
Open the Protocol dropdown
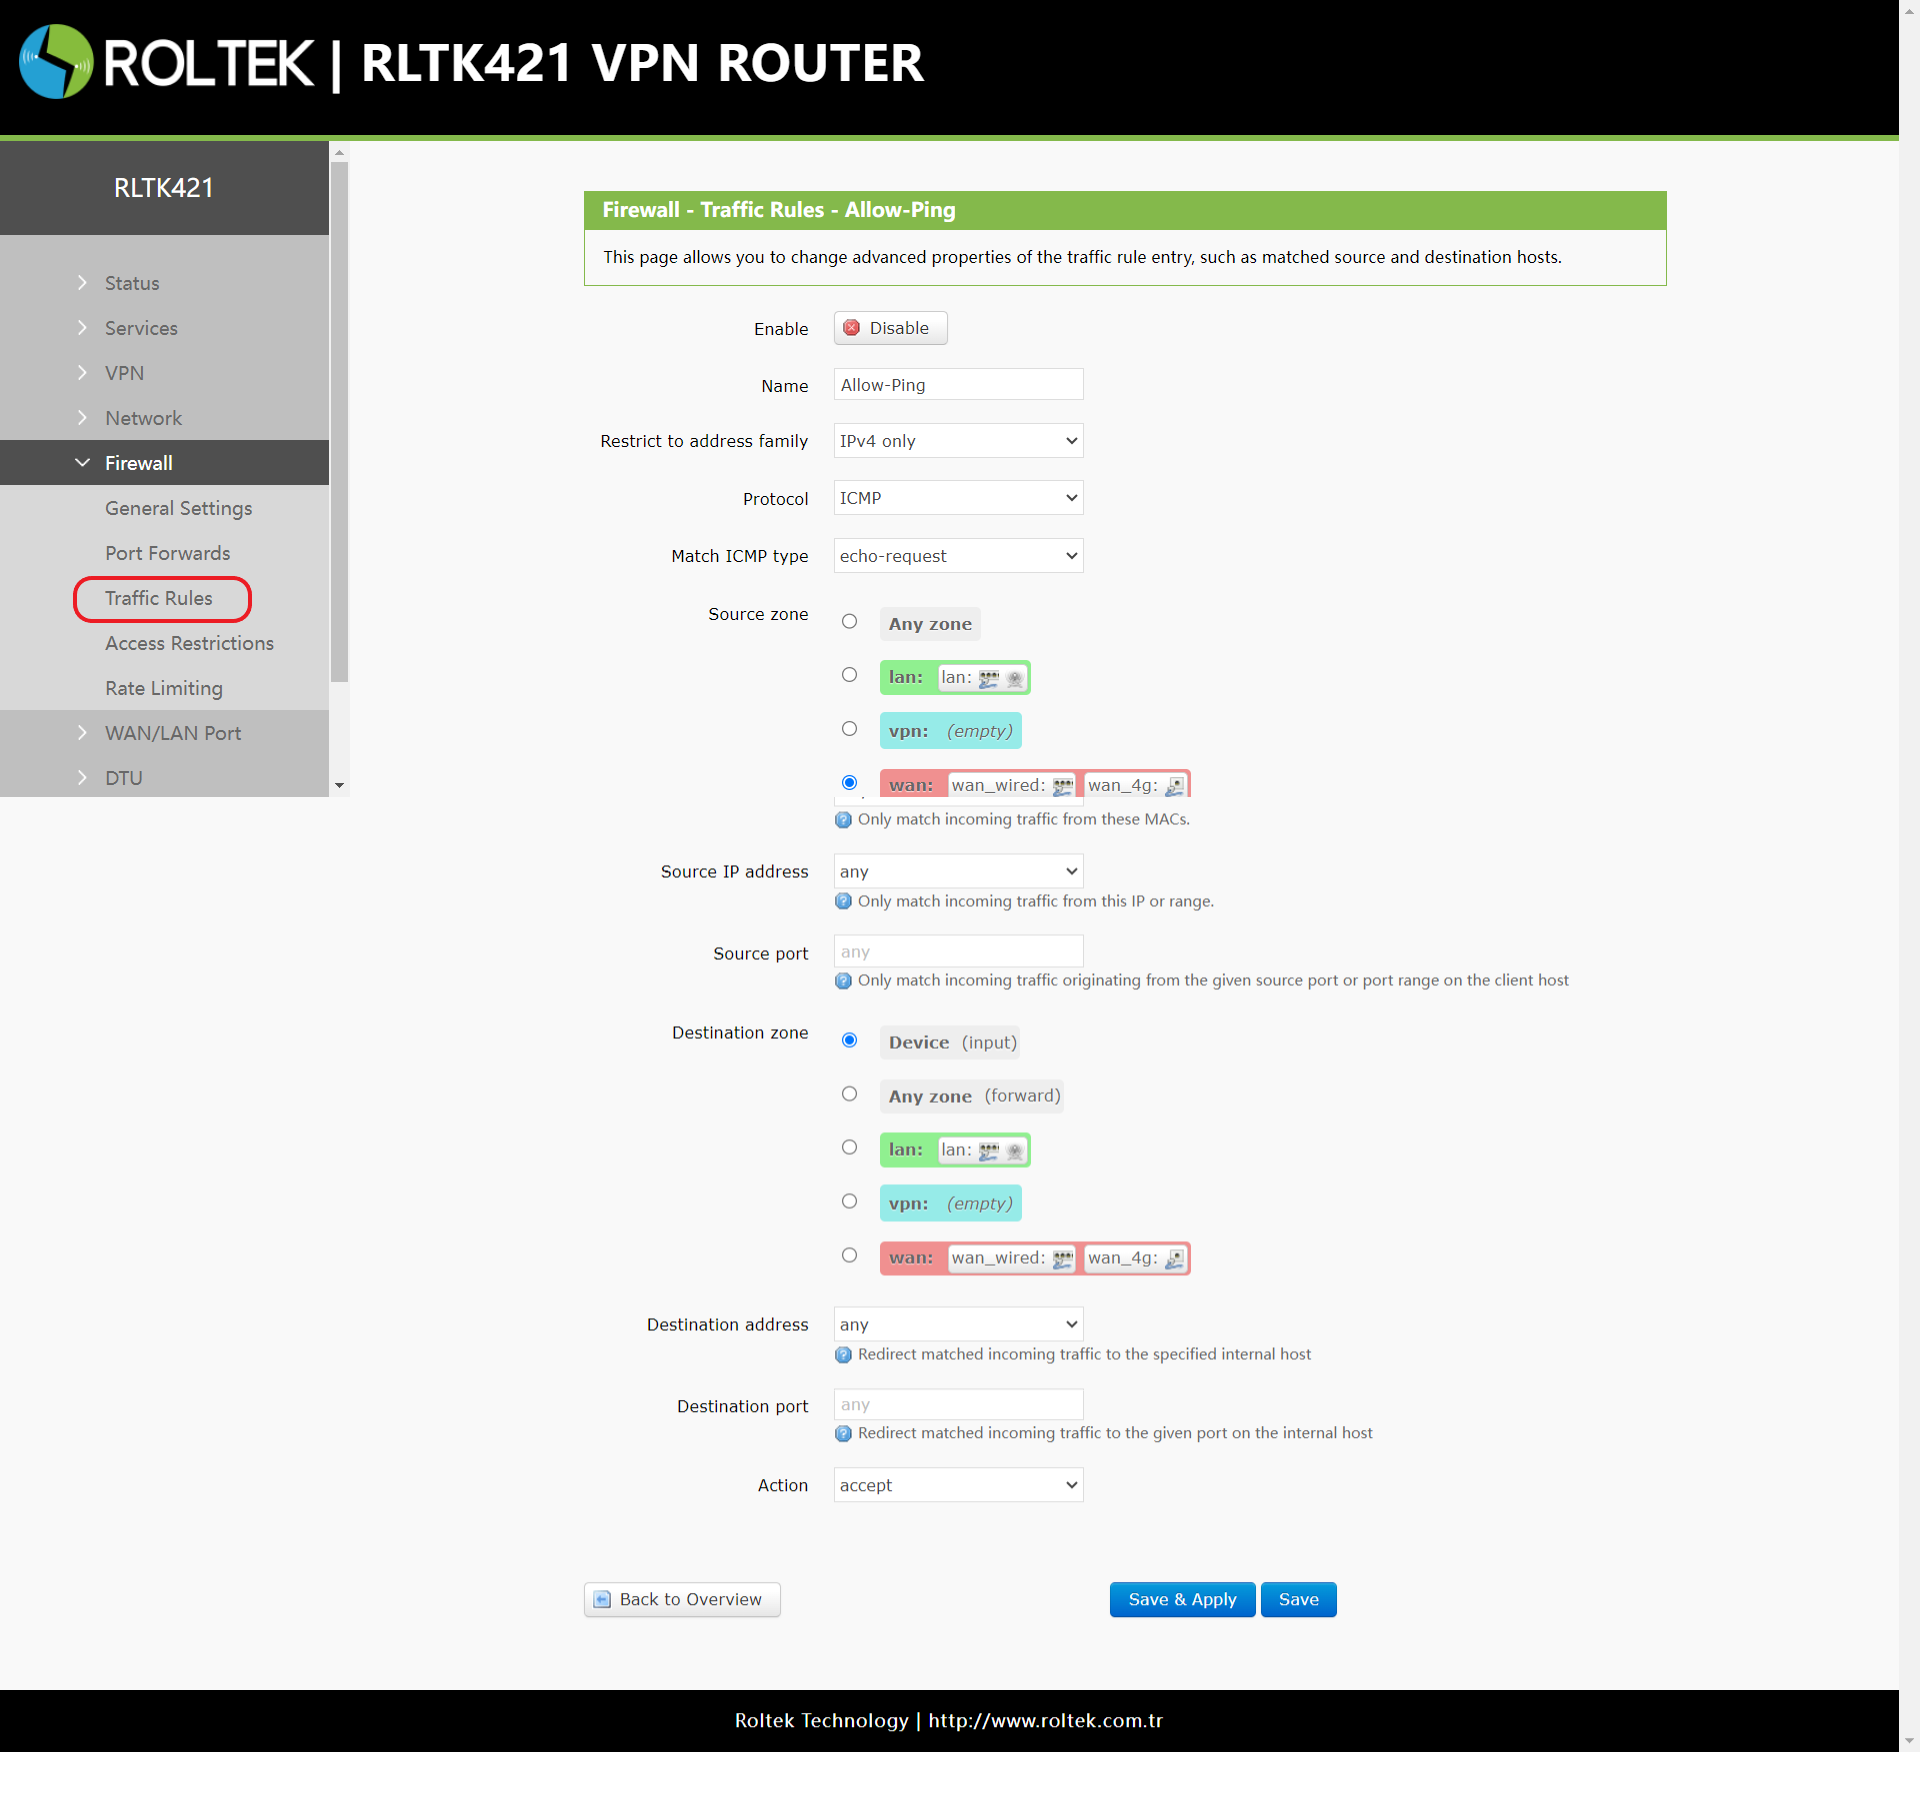(x=958, y=498)
